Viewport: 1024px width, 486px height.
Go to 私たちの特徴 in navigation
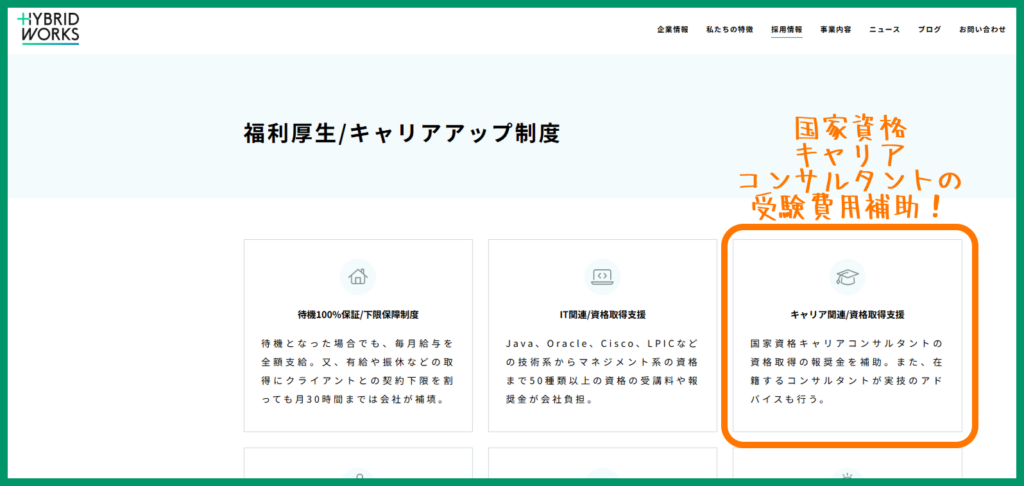pyautogui.click(x=729, y=30)
